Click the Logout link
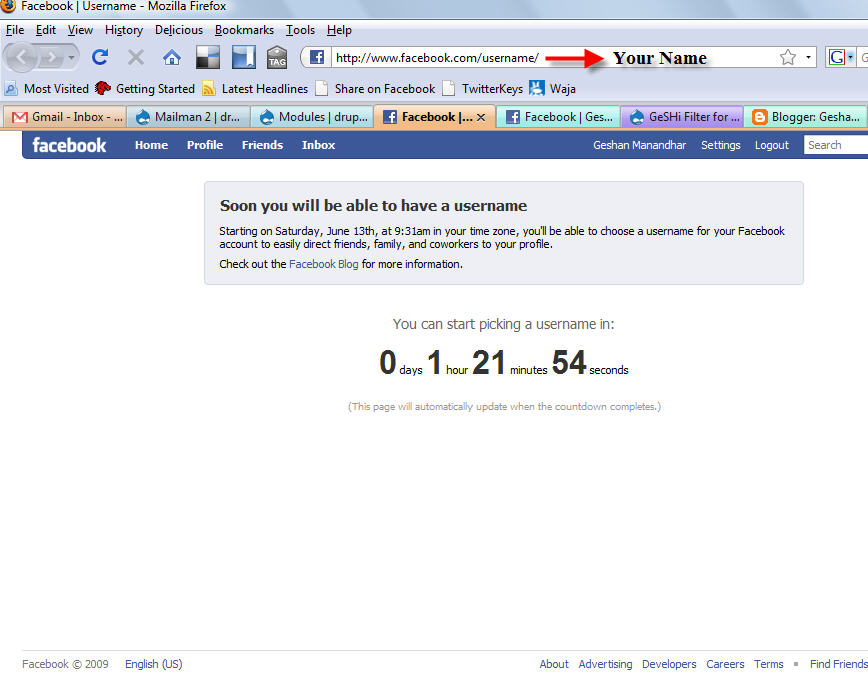Viewport: 868px width, 689px height. point(772,145)
